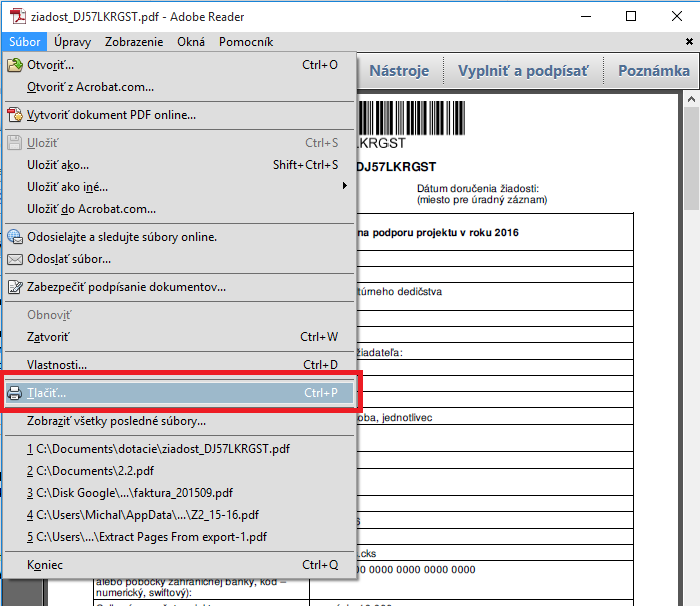Expand the Uložiť ako iné submenu arrow
Screen dimensions: 700x606
pyautogui.click(x=345, y=186)
